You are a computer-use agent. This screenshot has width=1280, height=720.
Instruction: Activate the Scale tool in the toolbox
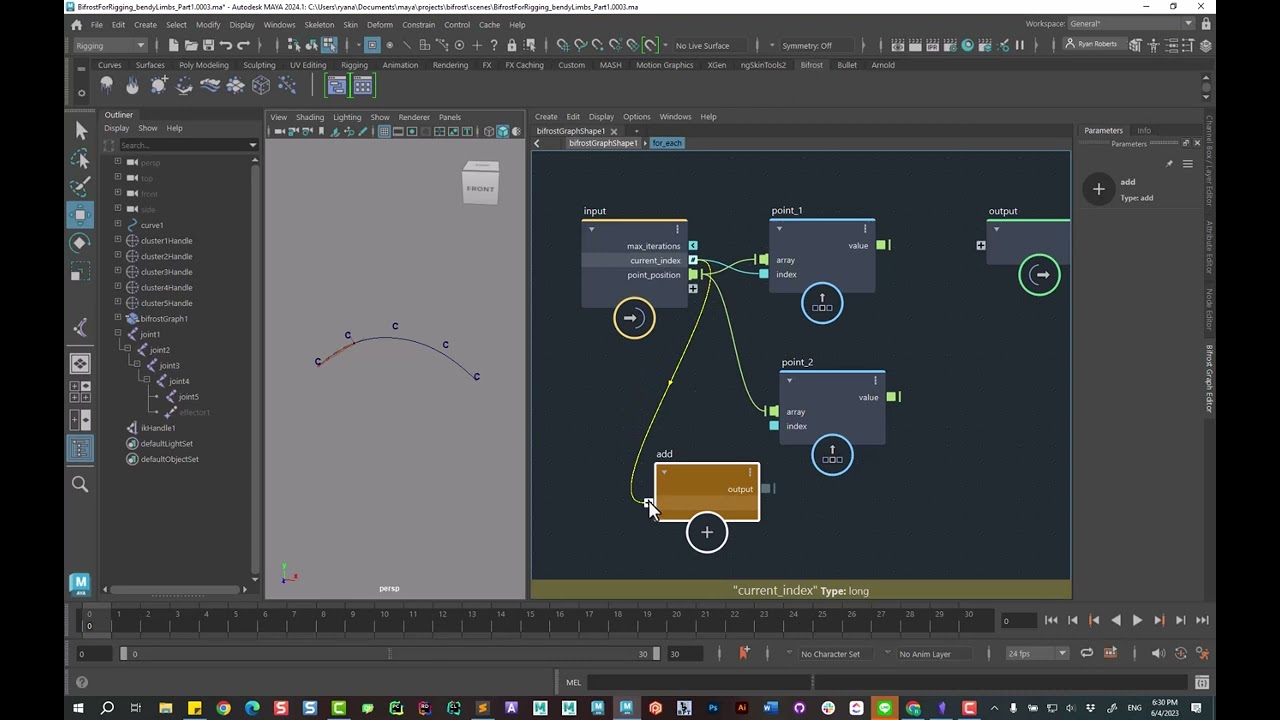click(x=81, y=272)
